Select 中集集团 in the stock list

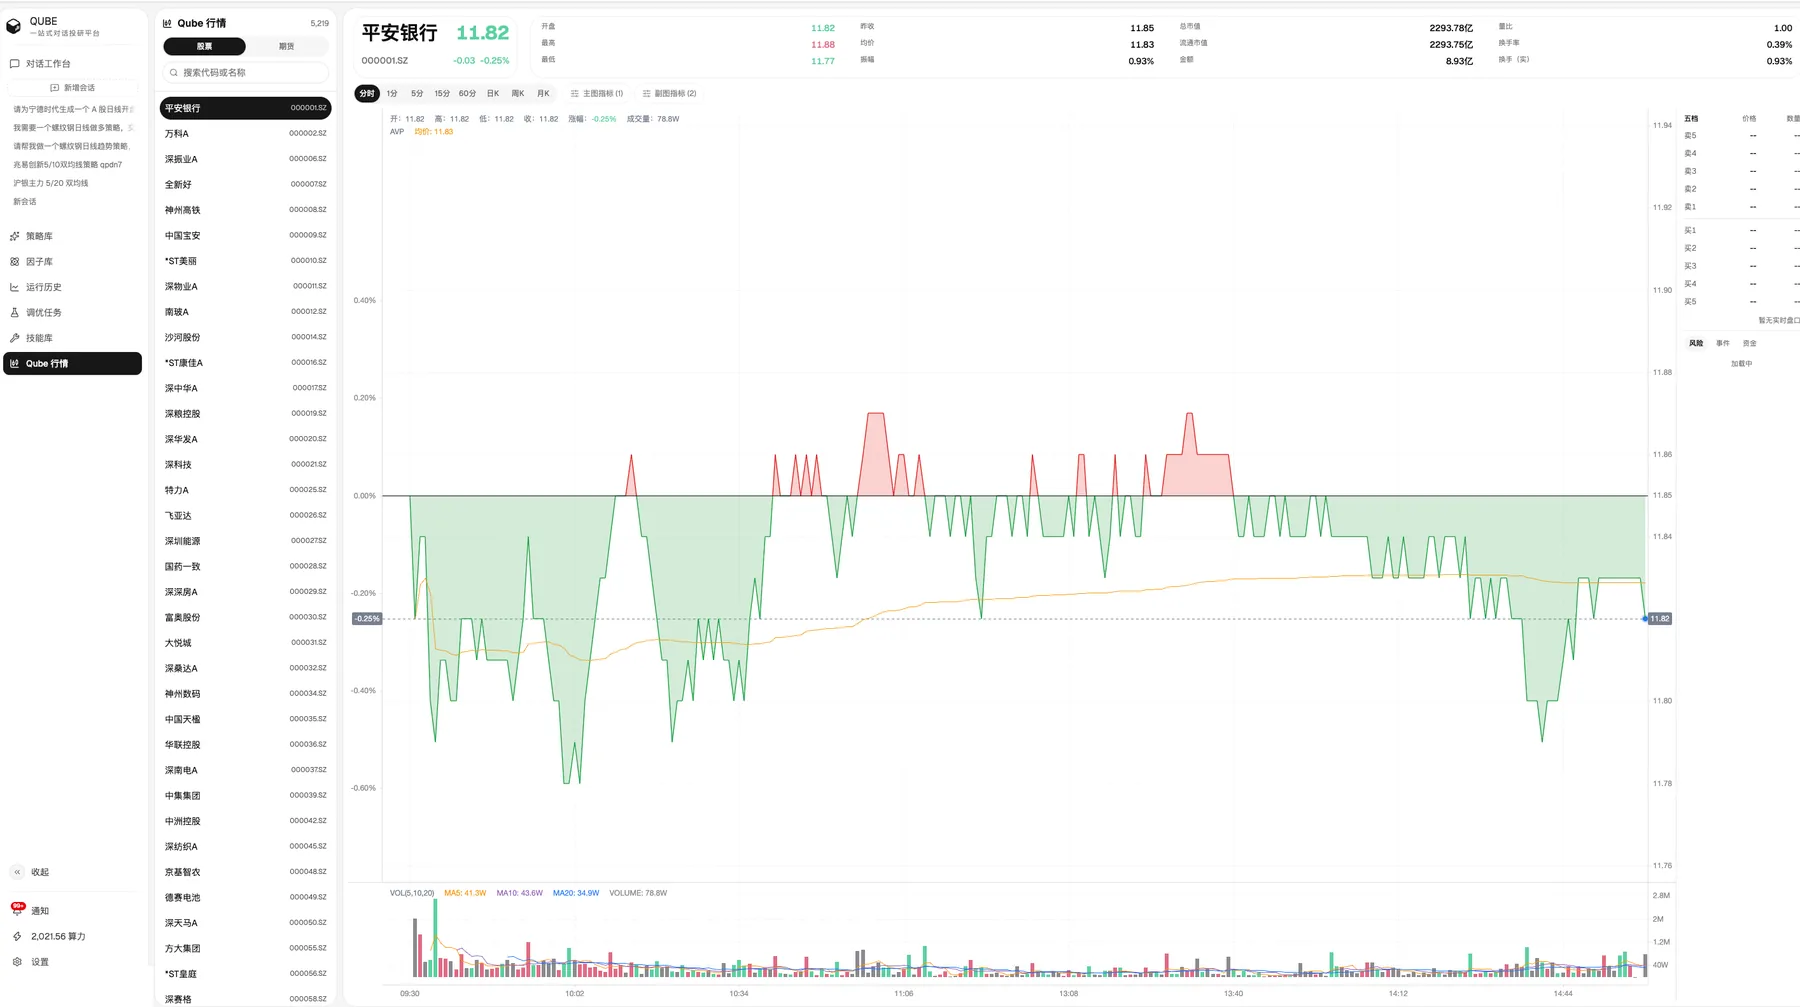click(246, 796)
